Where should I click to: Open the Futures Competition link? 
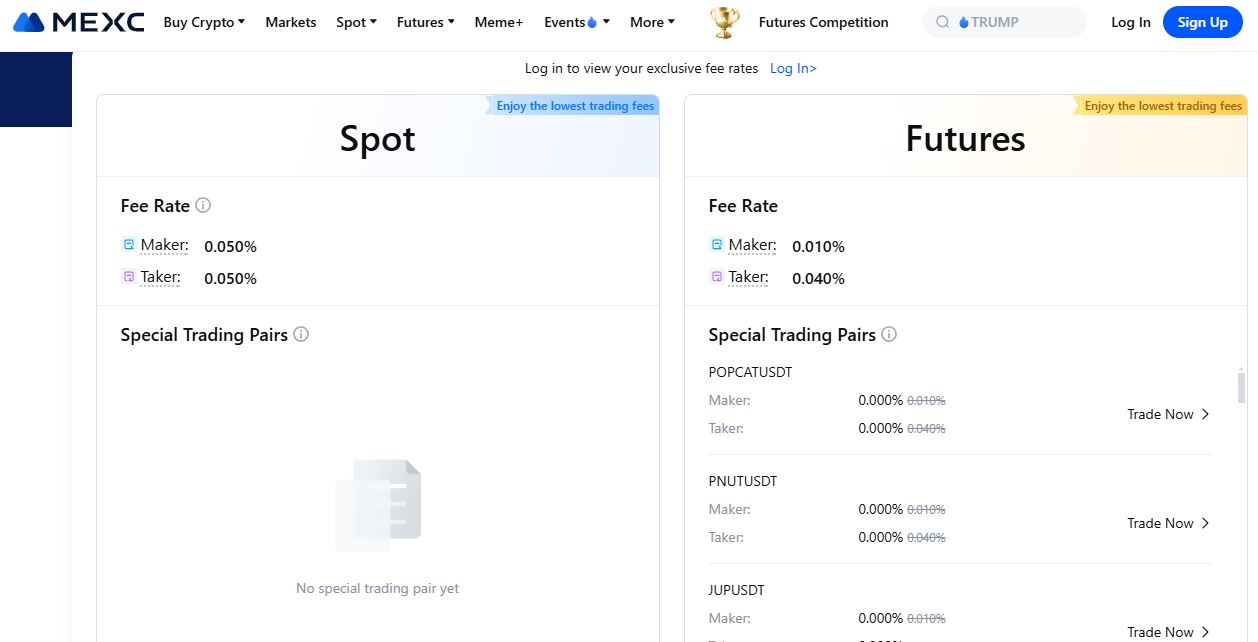823,22
